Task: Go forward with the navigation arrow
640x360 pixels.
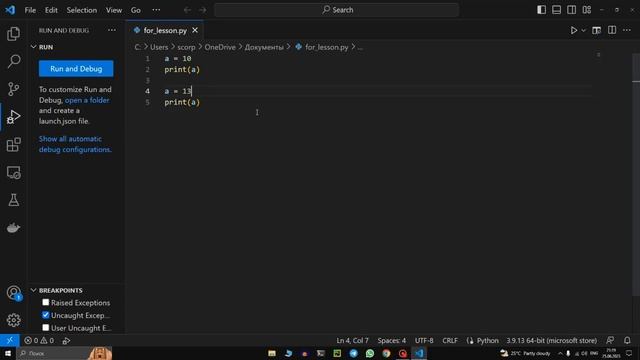Action: pyautogui.click(x=202, y=10)
